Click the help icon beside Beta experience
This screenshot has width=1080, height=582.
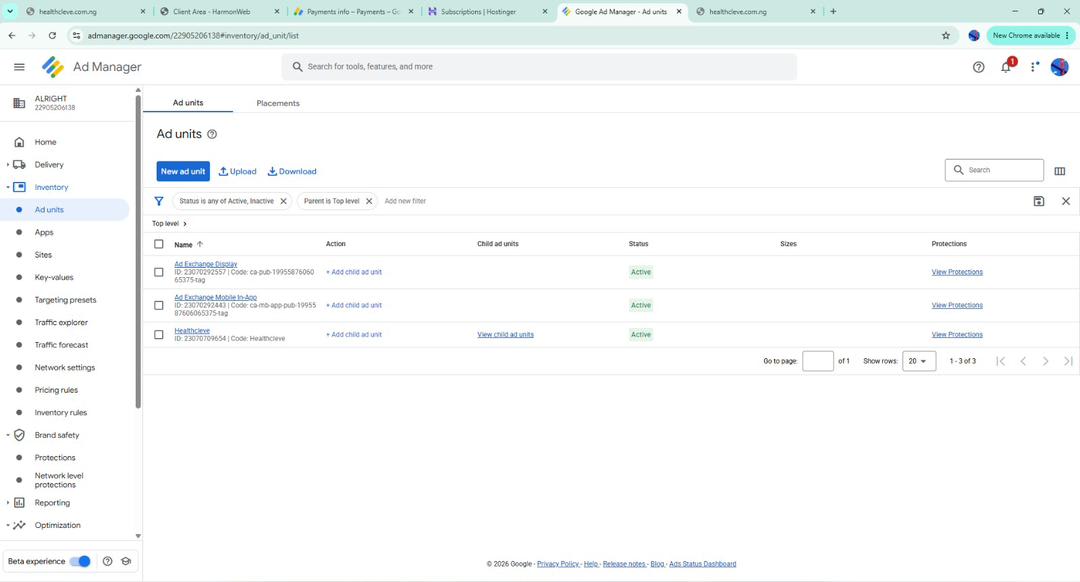click(x=107, y=561)
